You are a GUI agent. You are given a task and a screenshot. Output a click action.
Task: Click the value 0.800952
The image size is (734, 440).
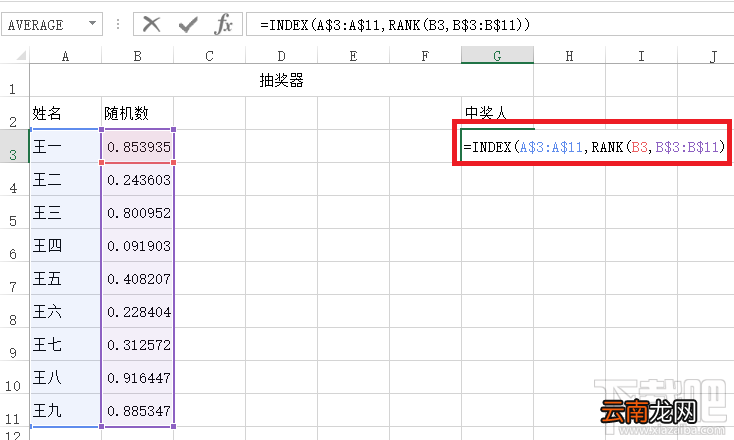click(x=137, y=212)
